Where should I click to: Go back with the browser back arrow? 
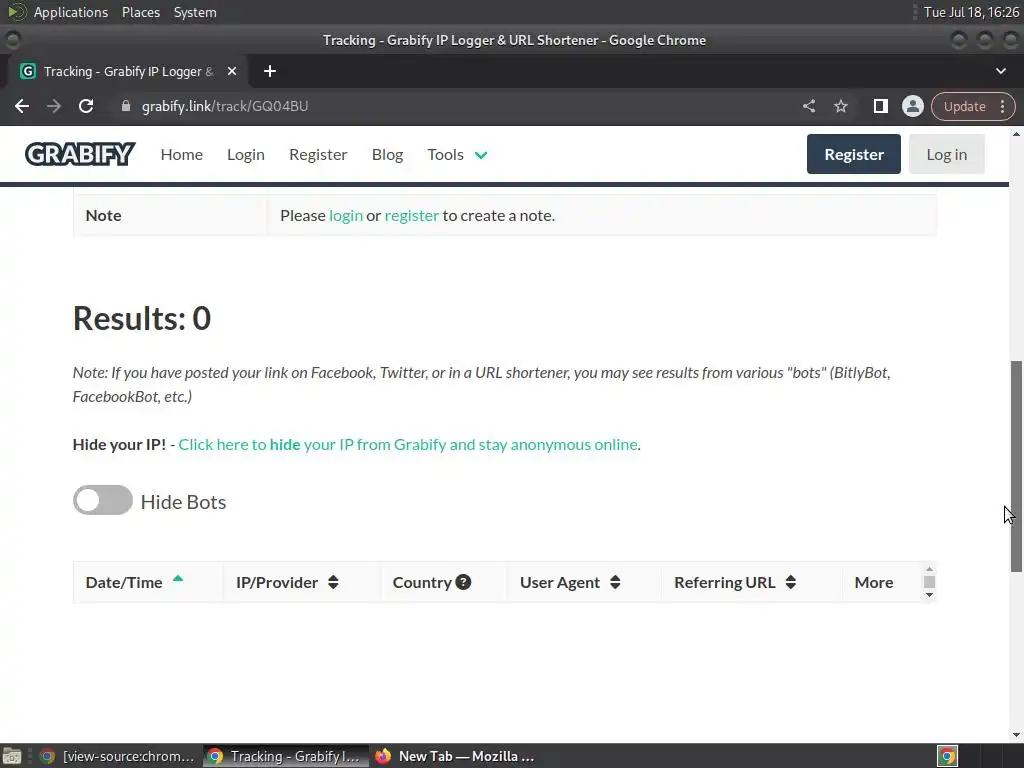[x=22, y=106]
